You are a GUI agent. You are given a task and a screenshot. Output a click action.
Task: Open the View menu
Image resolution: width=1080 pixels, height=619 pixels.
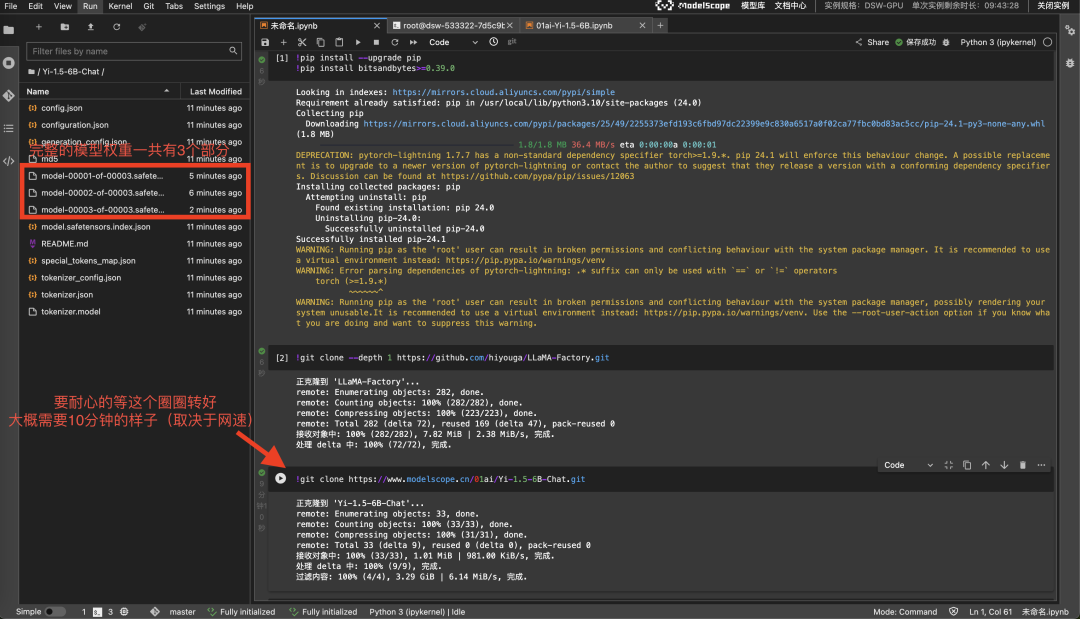63,6
